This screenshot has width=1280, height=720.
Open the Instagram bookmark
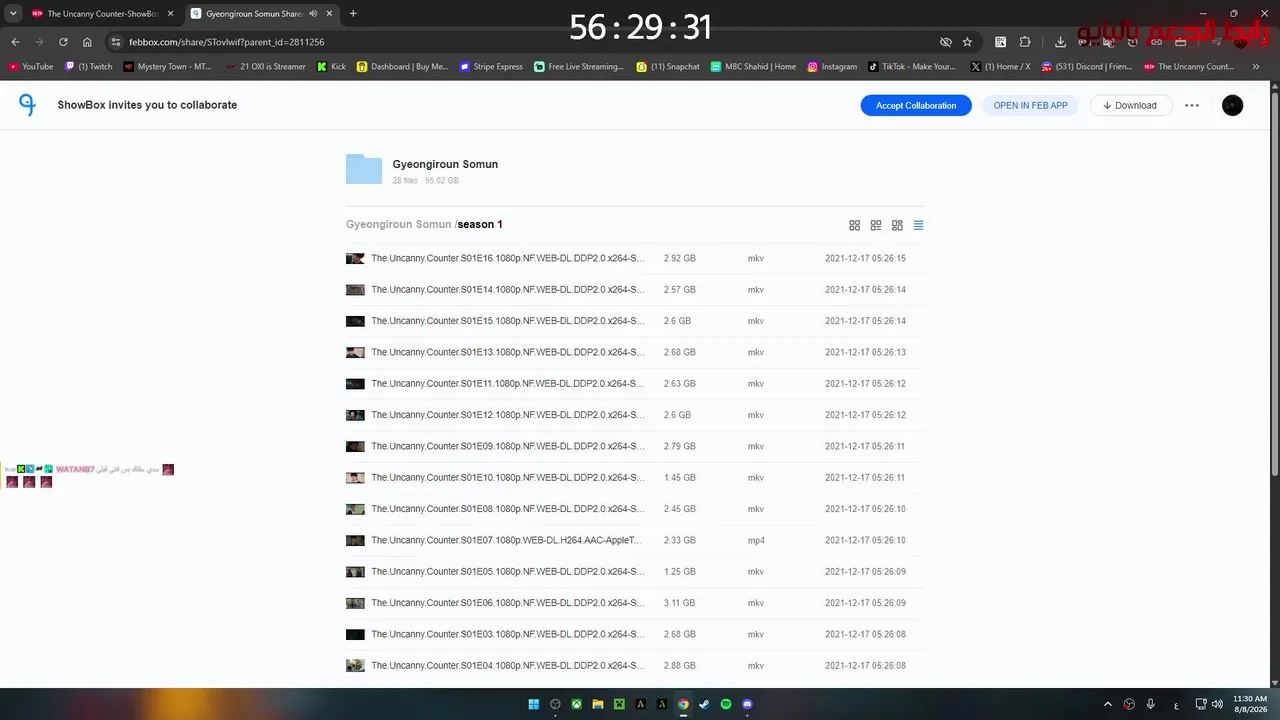point(832,67)
